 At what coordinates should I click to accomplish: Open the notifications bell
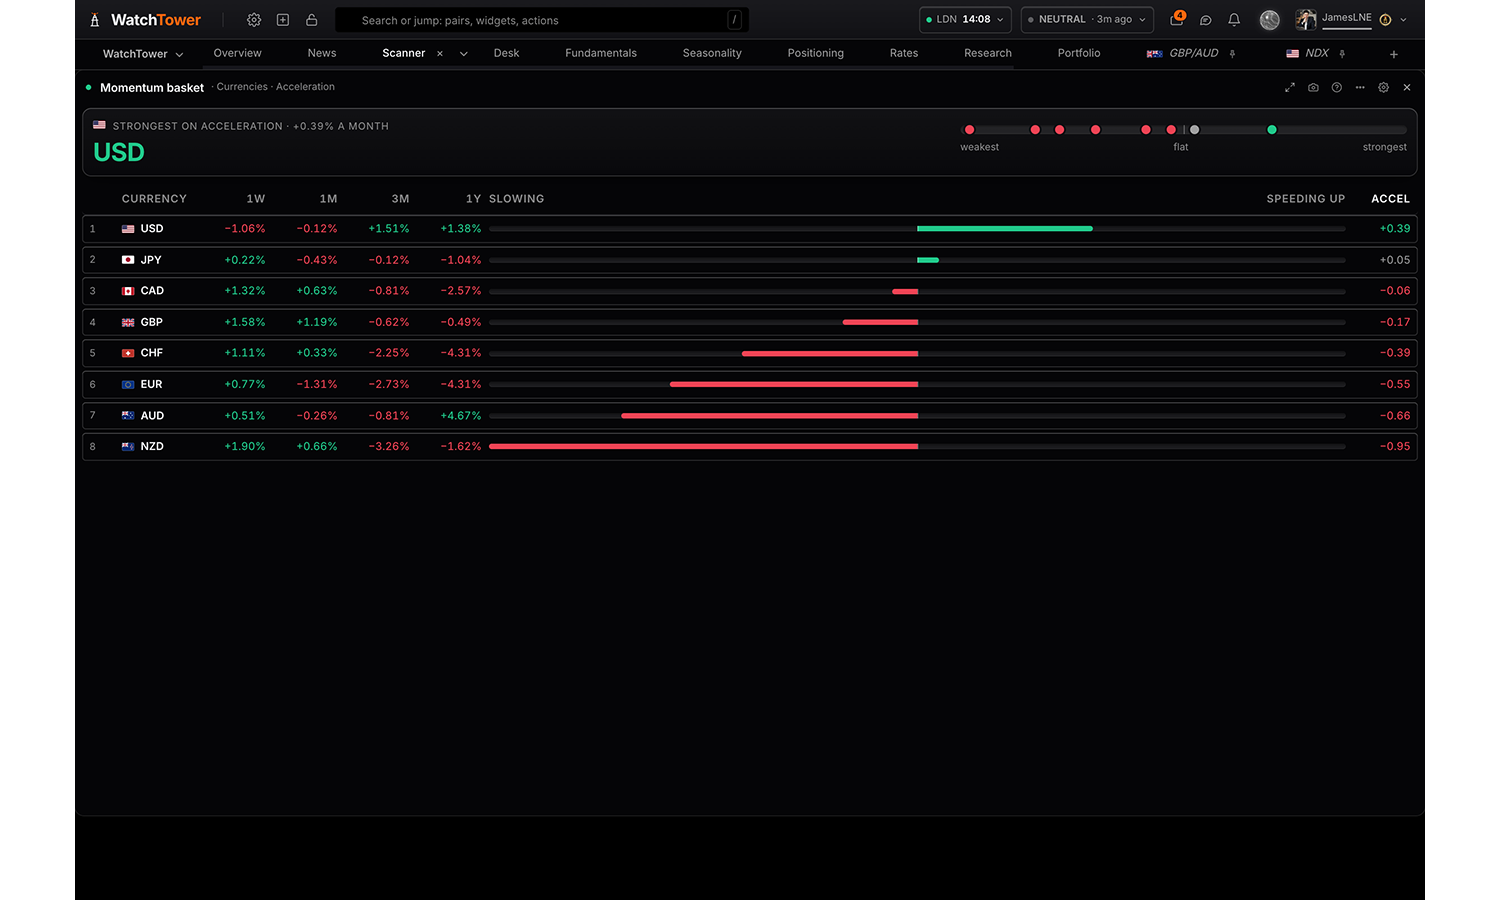(x=1234, y=20)
